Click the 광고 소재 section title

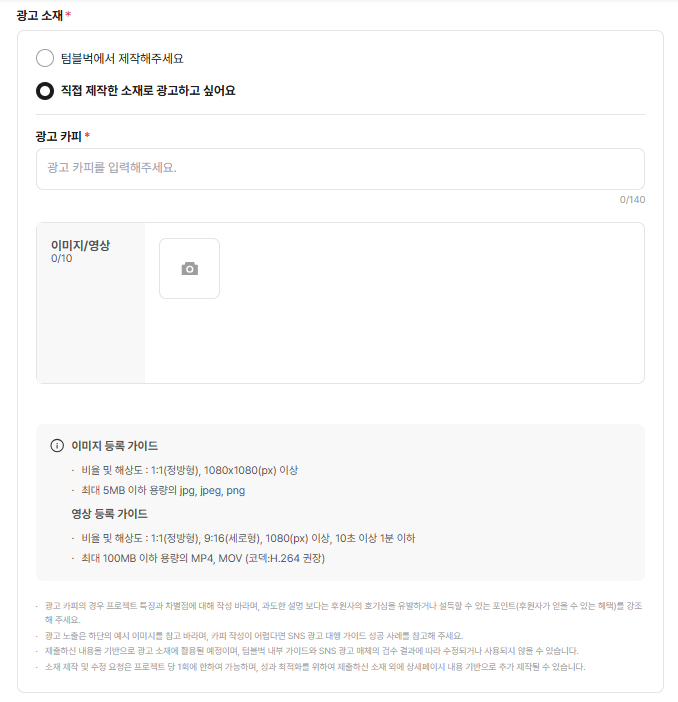pyautogui.click(x=40, y=15)
